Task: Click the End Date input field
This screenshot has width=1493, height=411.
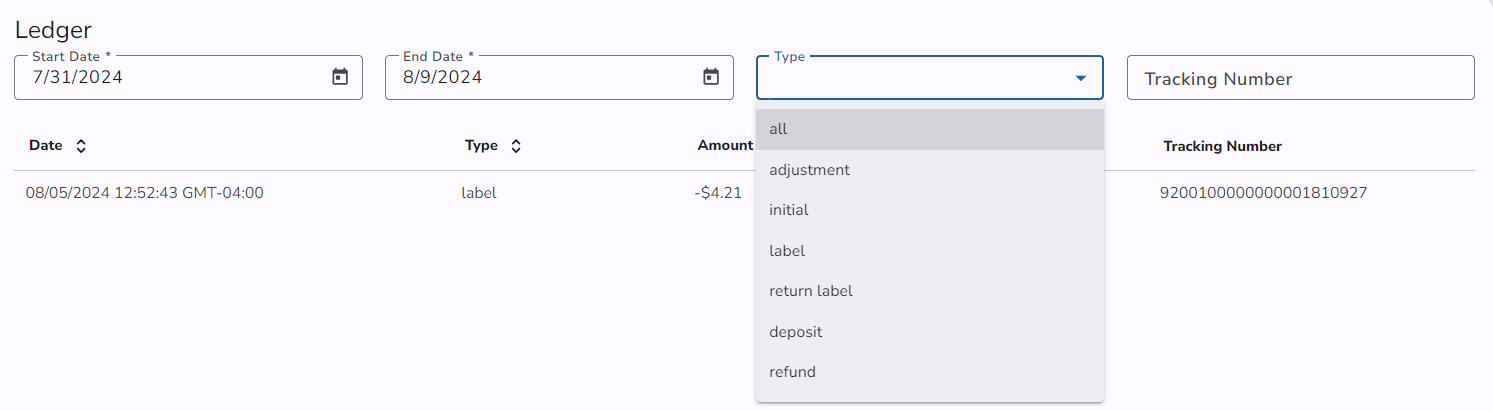Action: (x=540, y=77)
